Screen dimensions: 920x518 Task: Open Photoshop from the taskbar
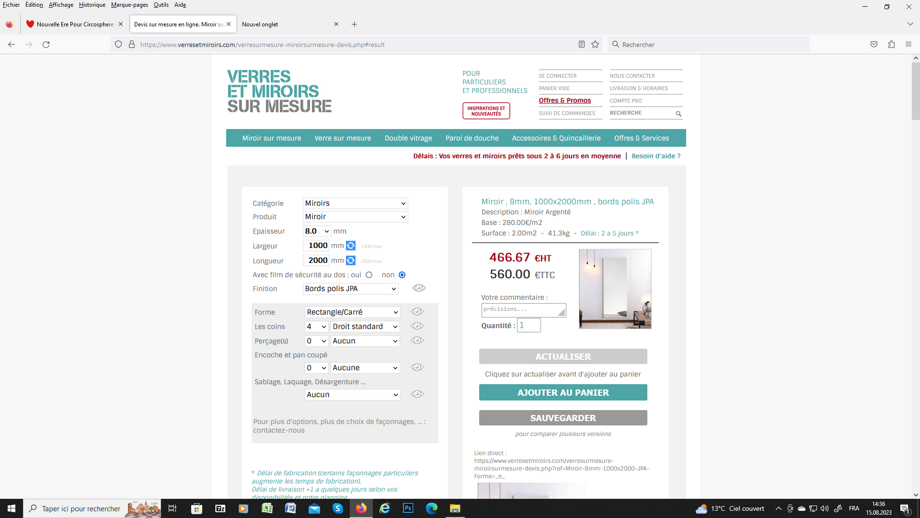[x=408, y=508]
